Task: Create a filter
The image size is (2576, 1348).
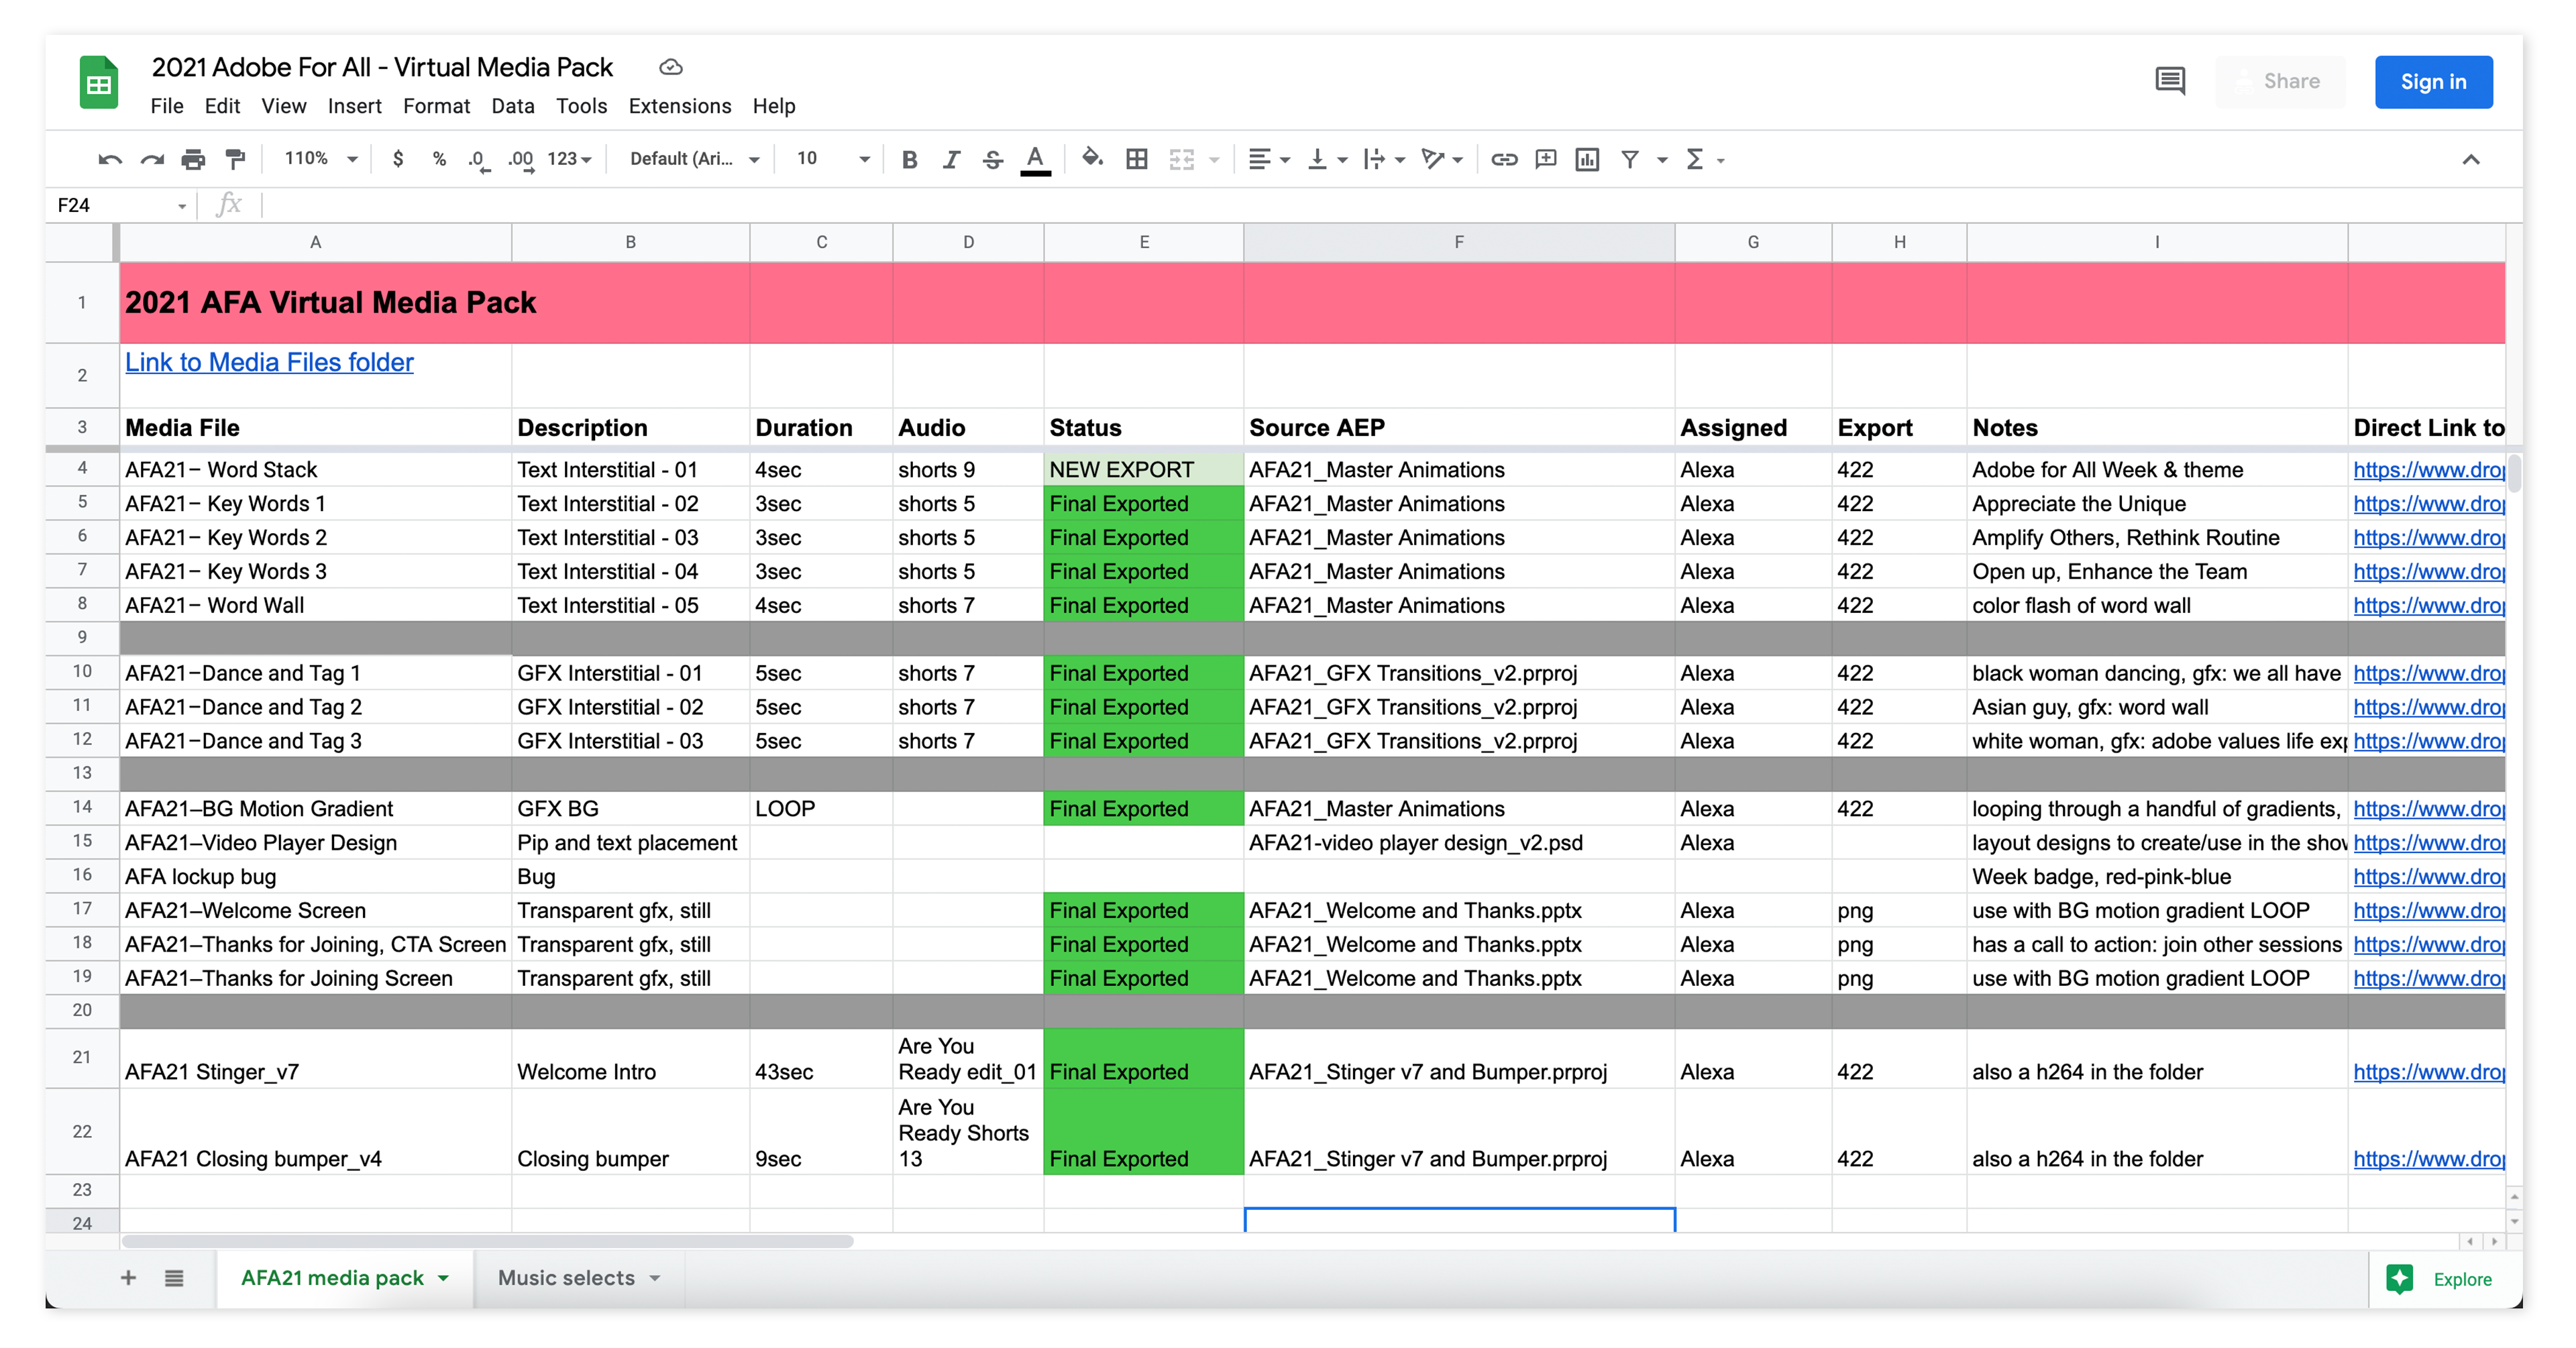Action: pos(1630,159)
